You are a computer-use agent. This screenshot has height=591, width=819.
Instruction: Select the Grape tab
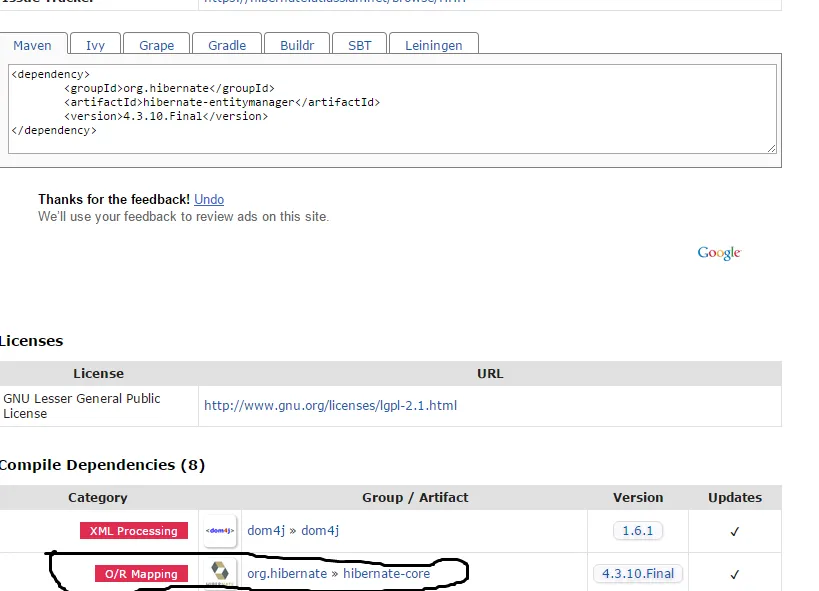[157, 45]
